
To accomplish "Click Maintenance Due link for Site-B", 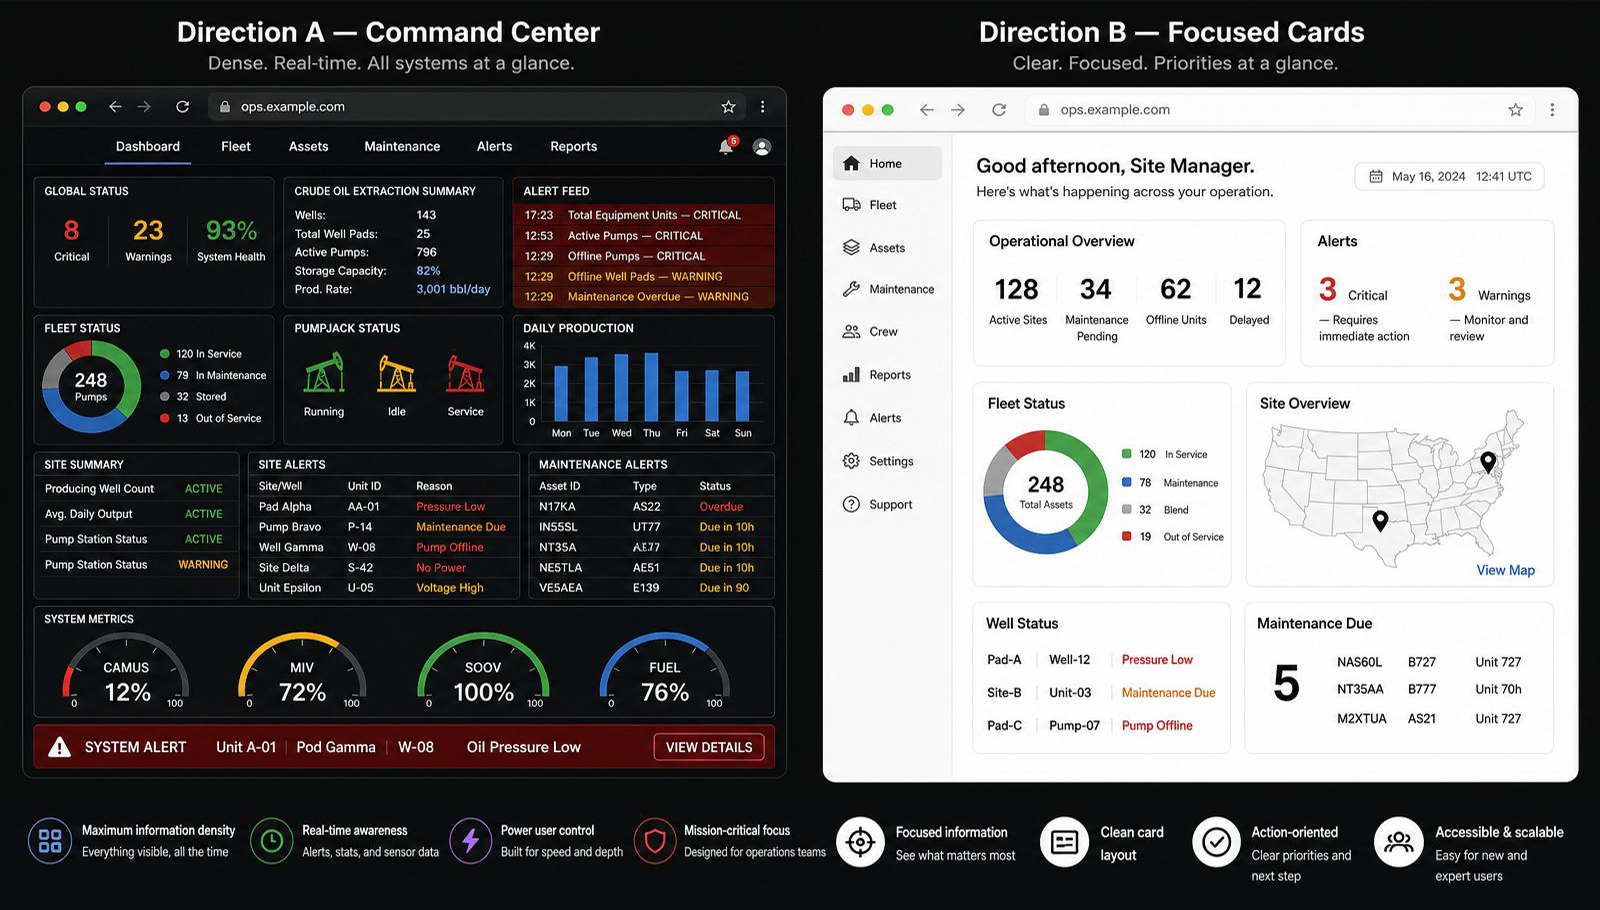I will tap(1169, 693).
